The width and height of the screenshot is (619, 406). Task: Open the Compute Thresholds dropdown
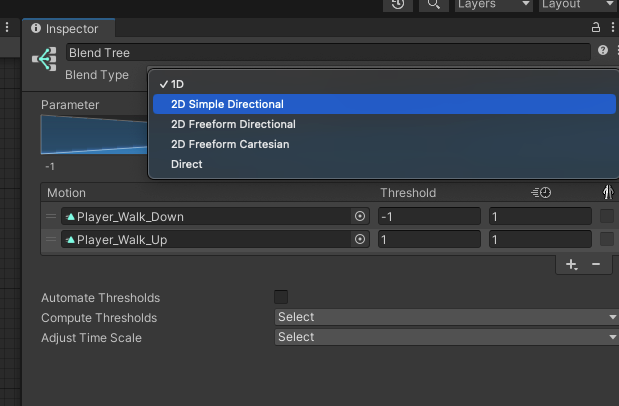coord(446,317)
